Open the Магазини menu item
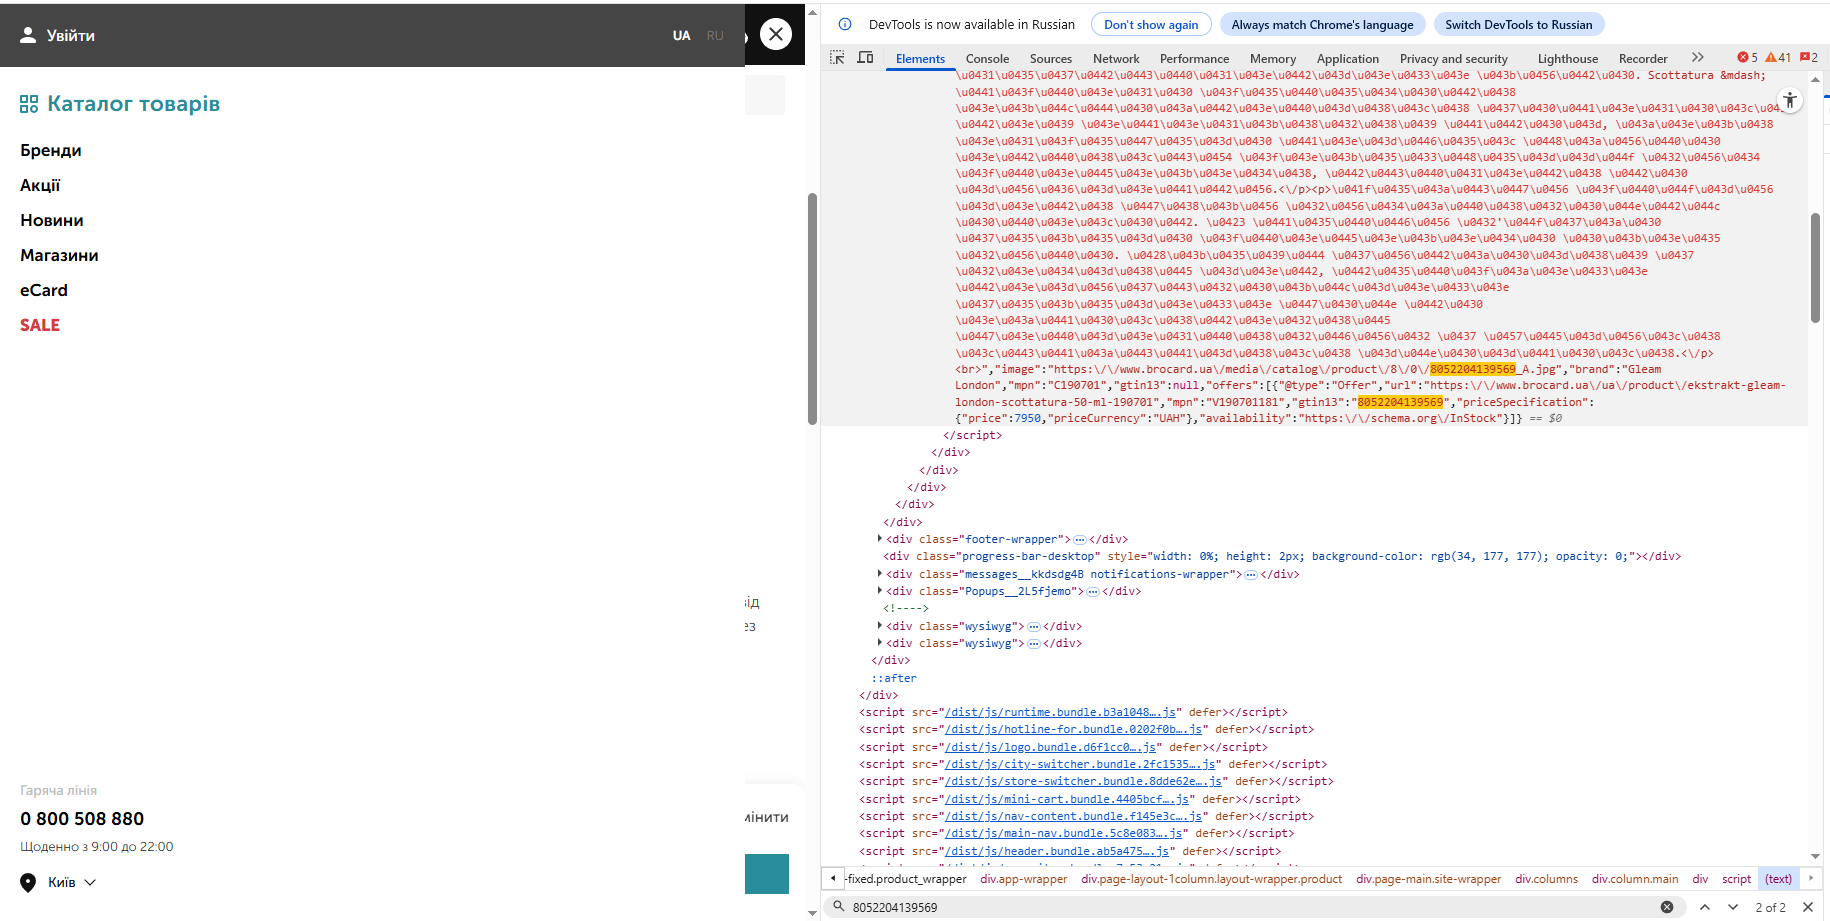 click(59, 255)
